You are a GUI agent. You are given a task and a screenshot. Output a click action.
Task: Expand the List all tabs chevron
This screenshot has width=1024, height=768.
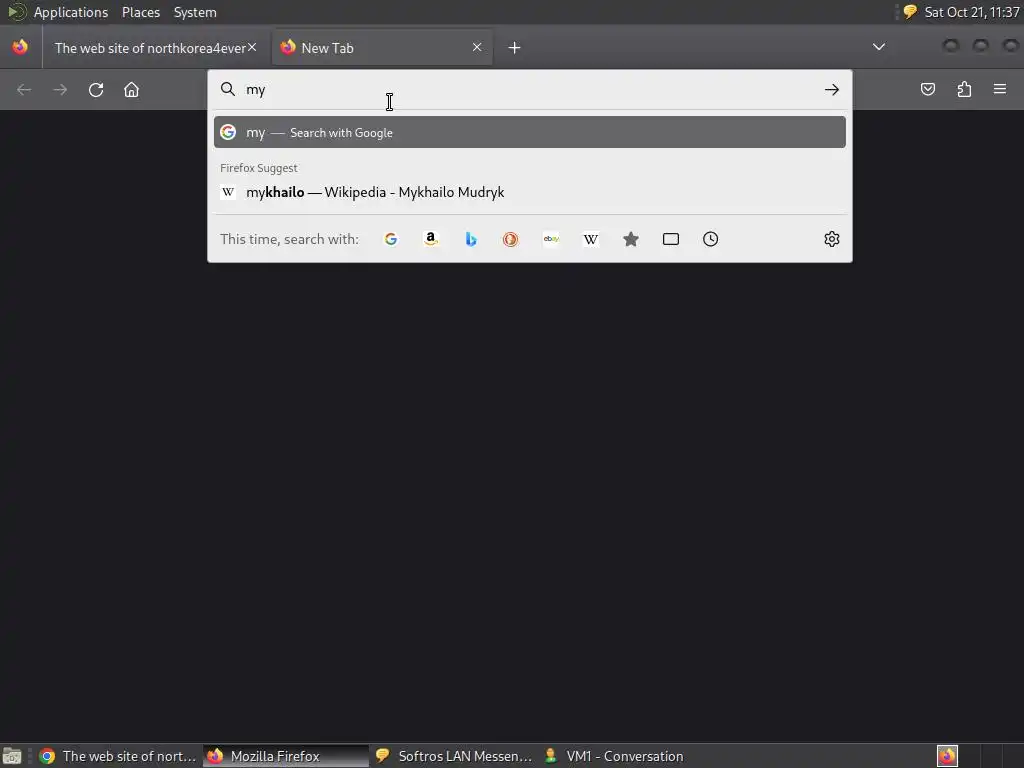[x=879, y=47]
